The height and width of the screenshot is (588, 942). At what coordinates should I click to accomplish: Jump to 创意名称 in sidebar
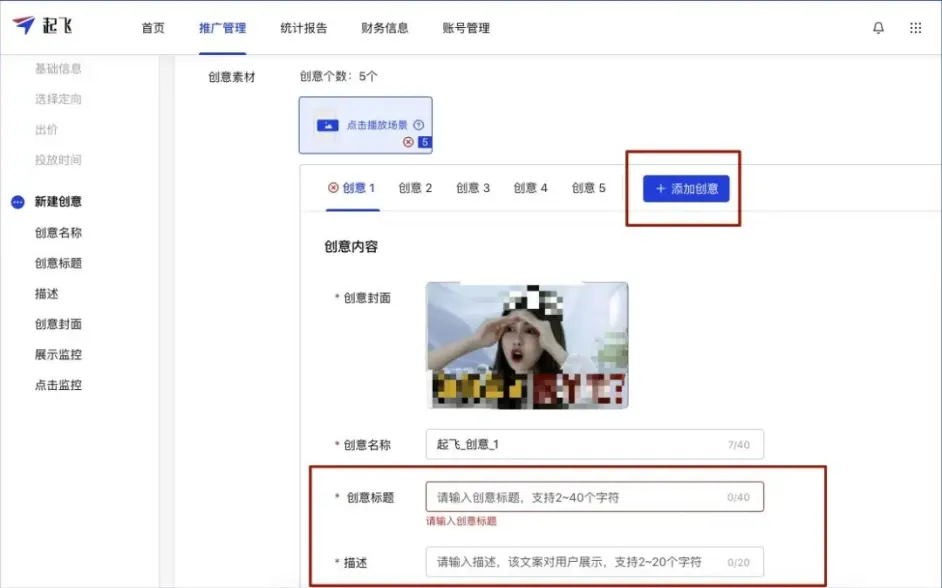(x=58, y=232)
